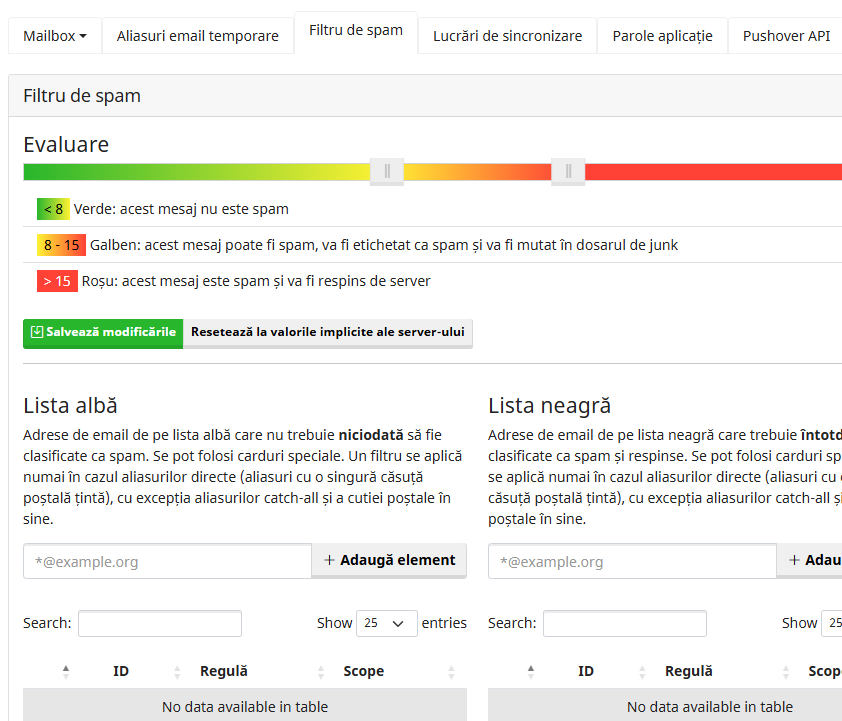This screenshot has height=721, width=842.
Task: Sort the Lista albă table by ID column
Action: pos(121,671)
